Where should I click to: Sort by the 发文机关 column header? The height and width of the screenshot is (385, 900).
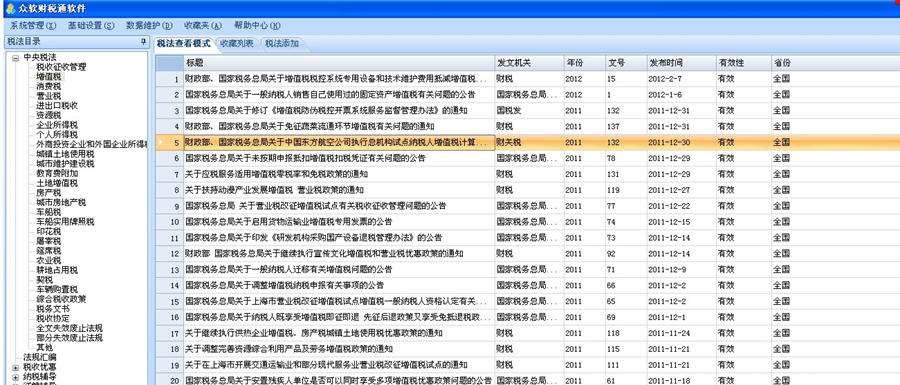(529, 63)
